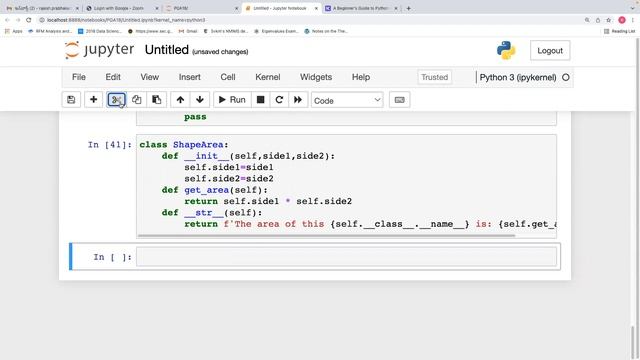Open the browser profile avatar
640x360 pixels.
pos(622,20)
